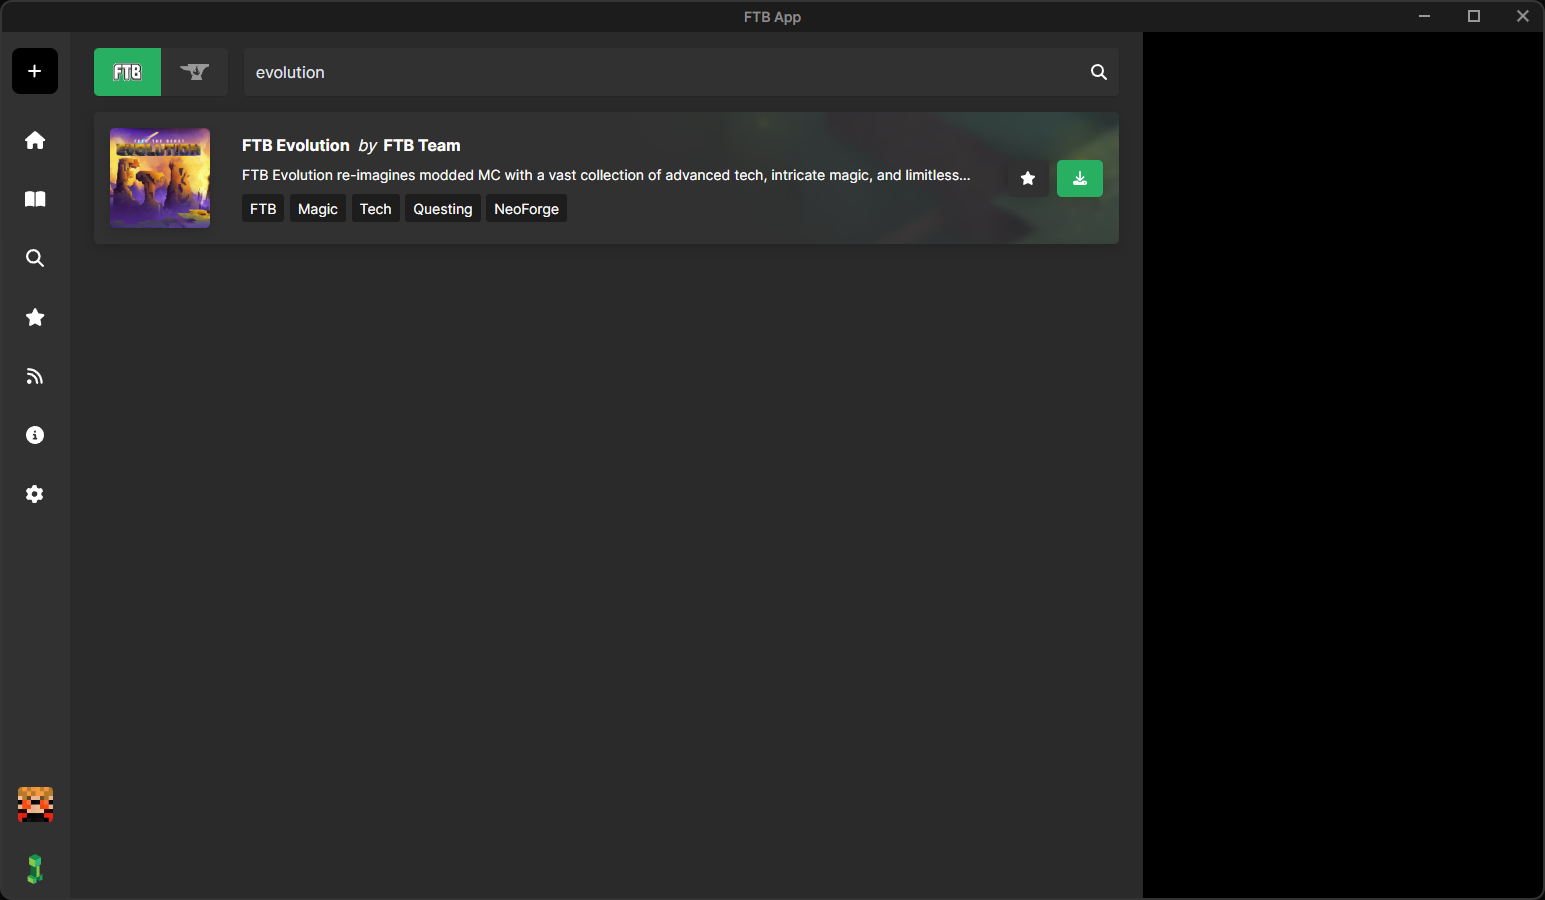
Task: Click the NeoForge tag
Action: click(526, 209)
